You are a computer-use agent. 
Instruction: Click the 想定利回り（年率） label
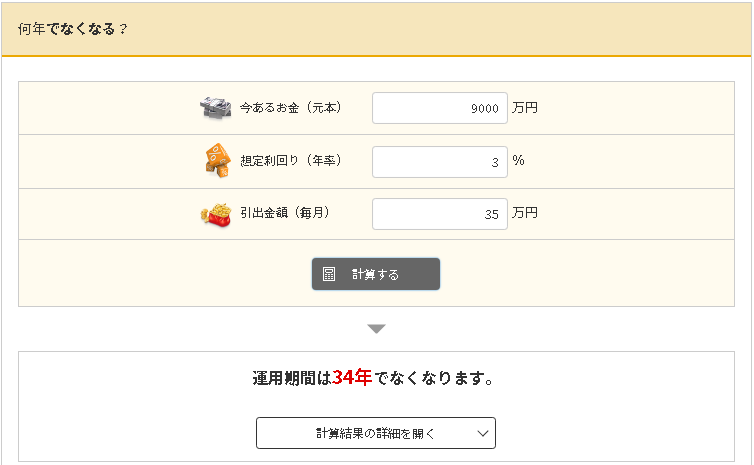click(291, 161)
